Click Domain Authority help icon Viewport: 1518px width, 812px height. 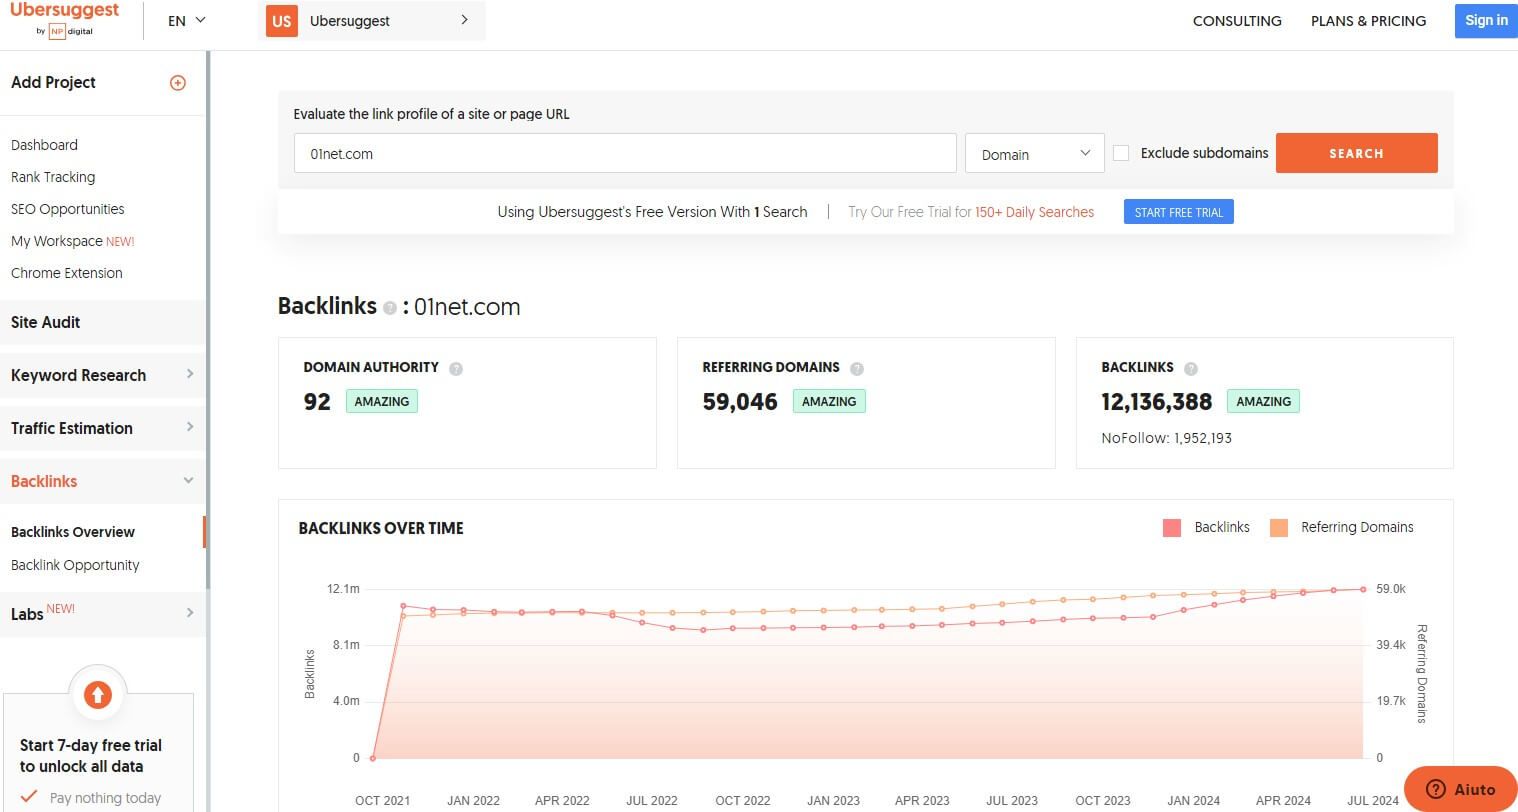[456, 368]
